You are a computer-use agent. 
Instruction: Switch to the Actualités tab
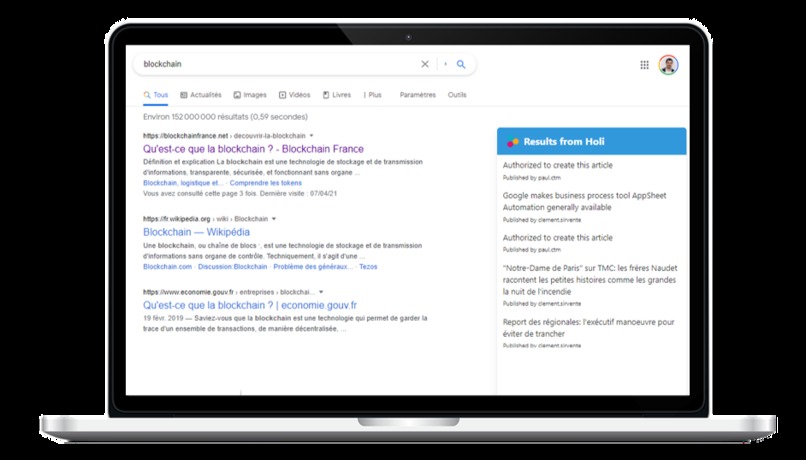coord(200,95)
